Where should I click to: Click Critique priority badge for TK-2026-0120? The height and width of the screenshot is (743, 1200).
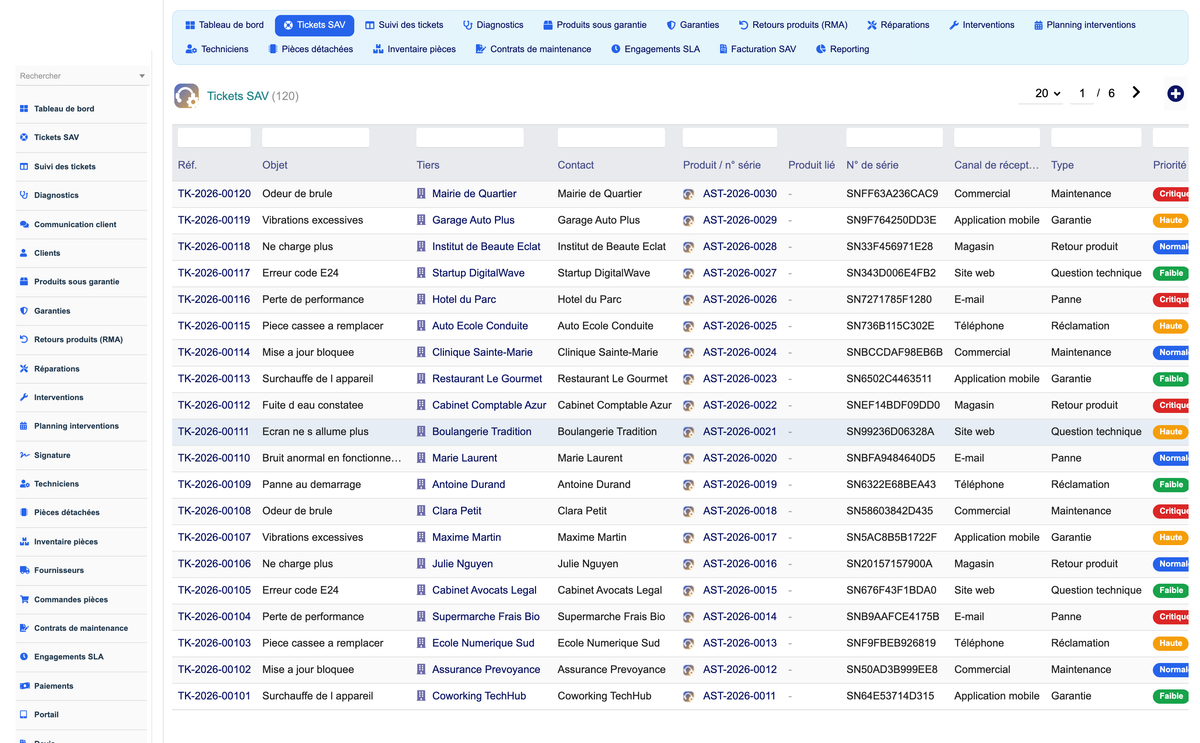pyautogui.click(x=1171, y=194)
